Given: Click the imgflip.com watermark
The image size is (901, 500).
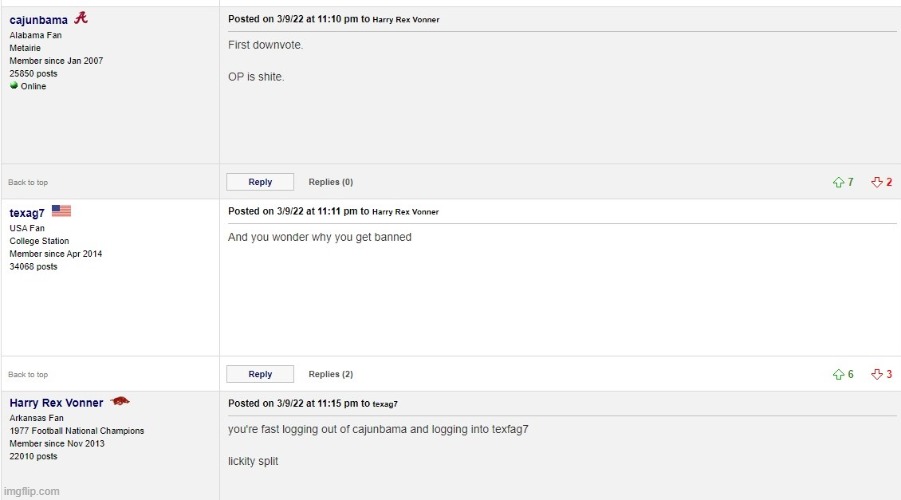Looking at the screenshot, I should (32, 491).
